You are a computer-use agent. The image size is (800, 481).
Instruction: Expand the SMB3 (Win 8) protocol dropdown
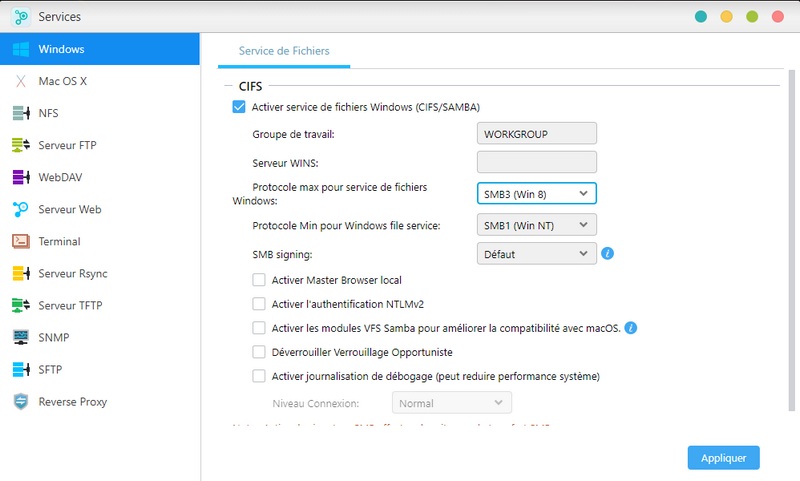pyautogui.click(x=537, y=193)
